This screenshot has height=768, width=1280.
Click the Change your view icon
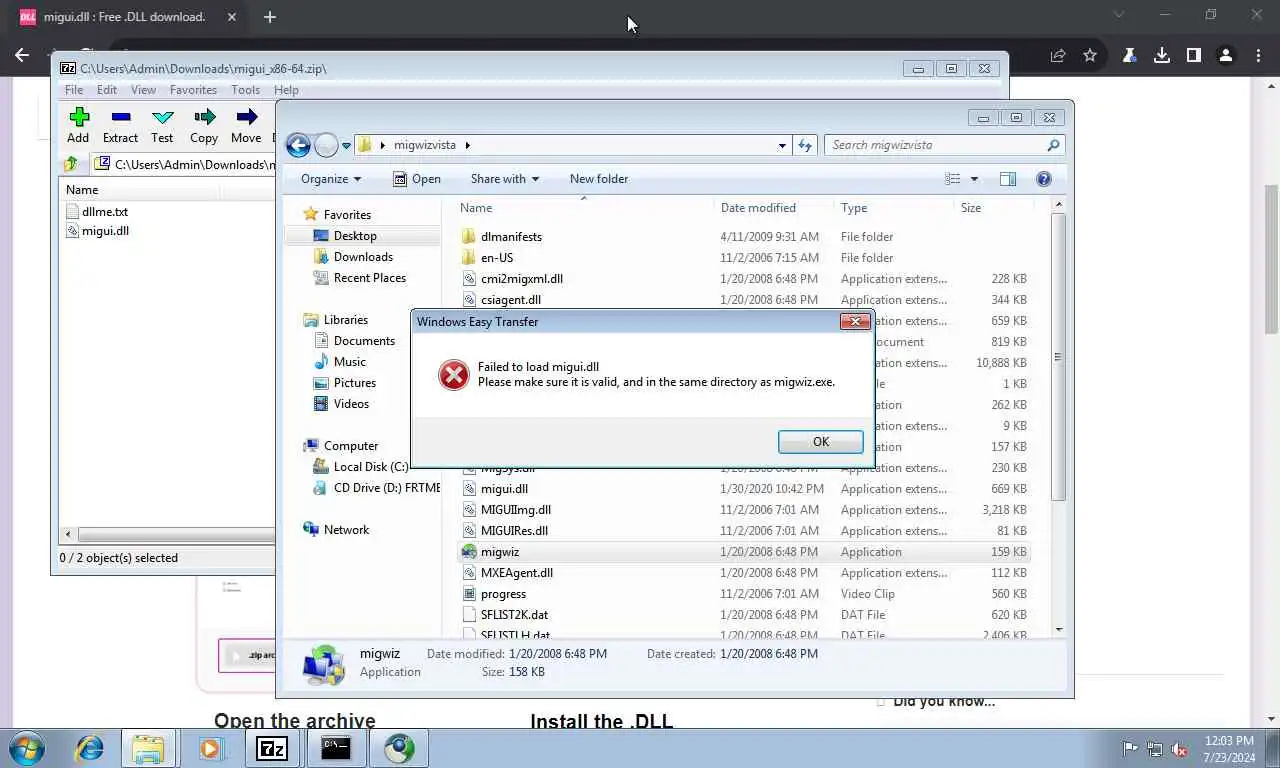953,179
